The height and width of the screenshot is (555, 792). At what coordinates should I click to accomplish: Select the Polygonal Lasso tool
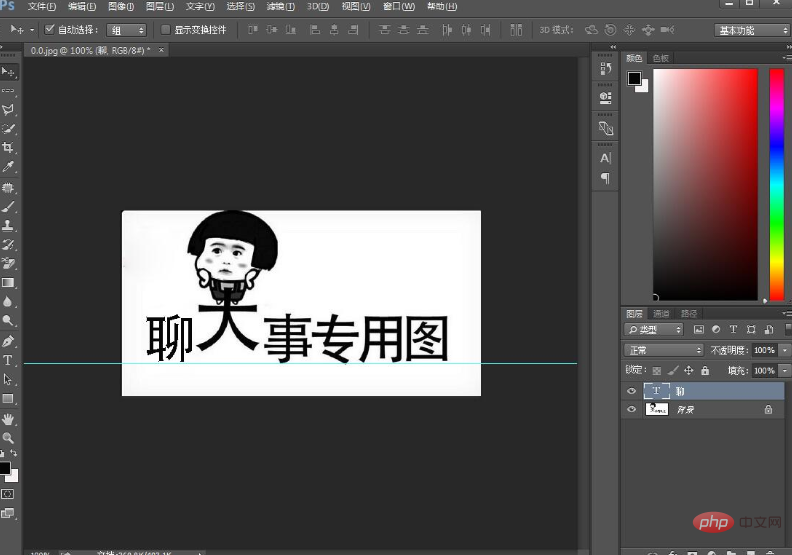pos(8,110)
